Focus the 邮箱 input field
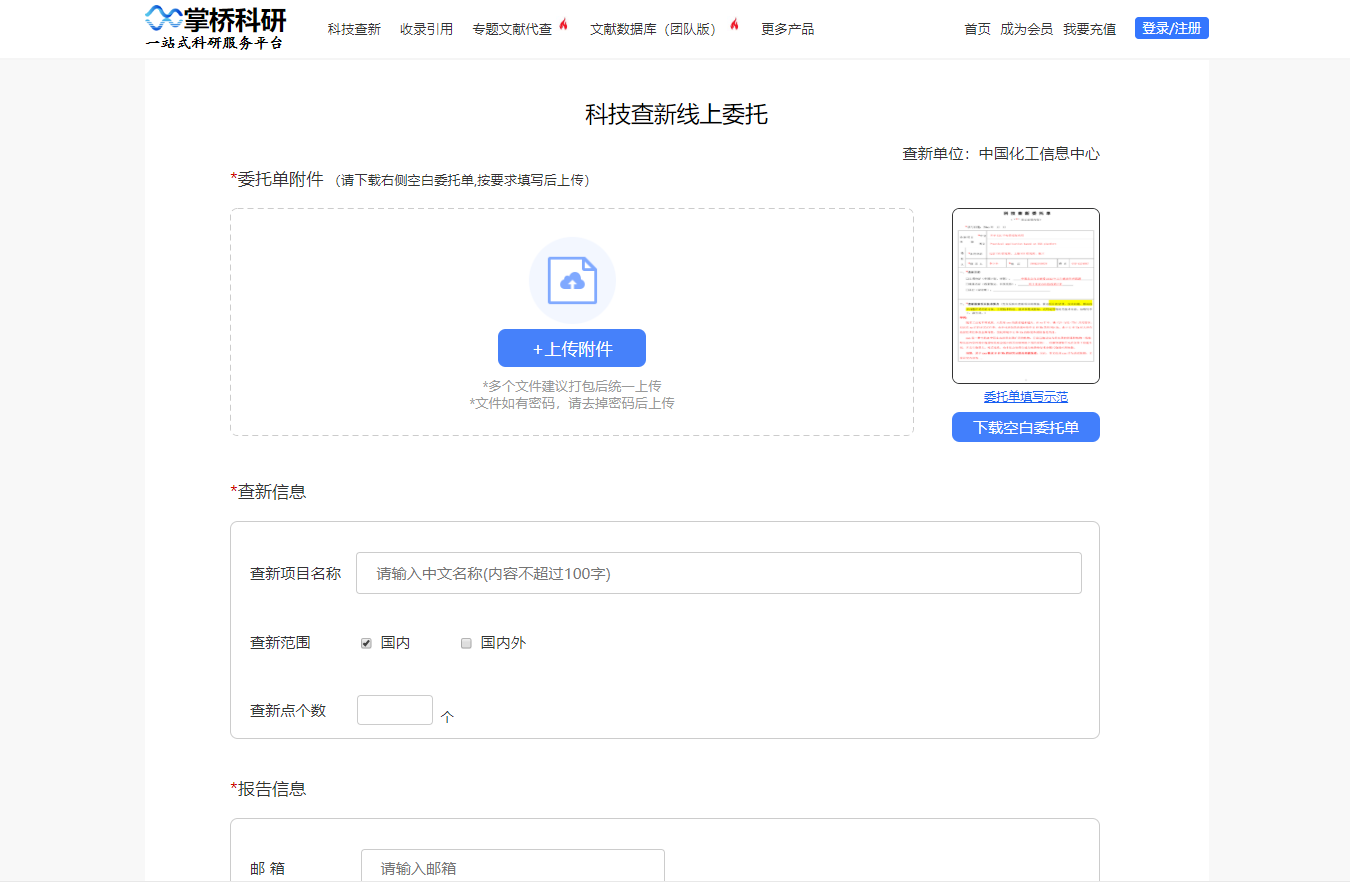The height and width of the screenshot is (892, 1350). coord(513,866)
